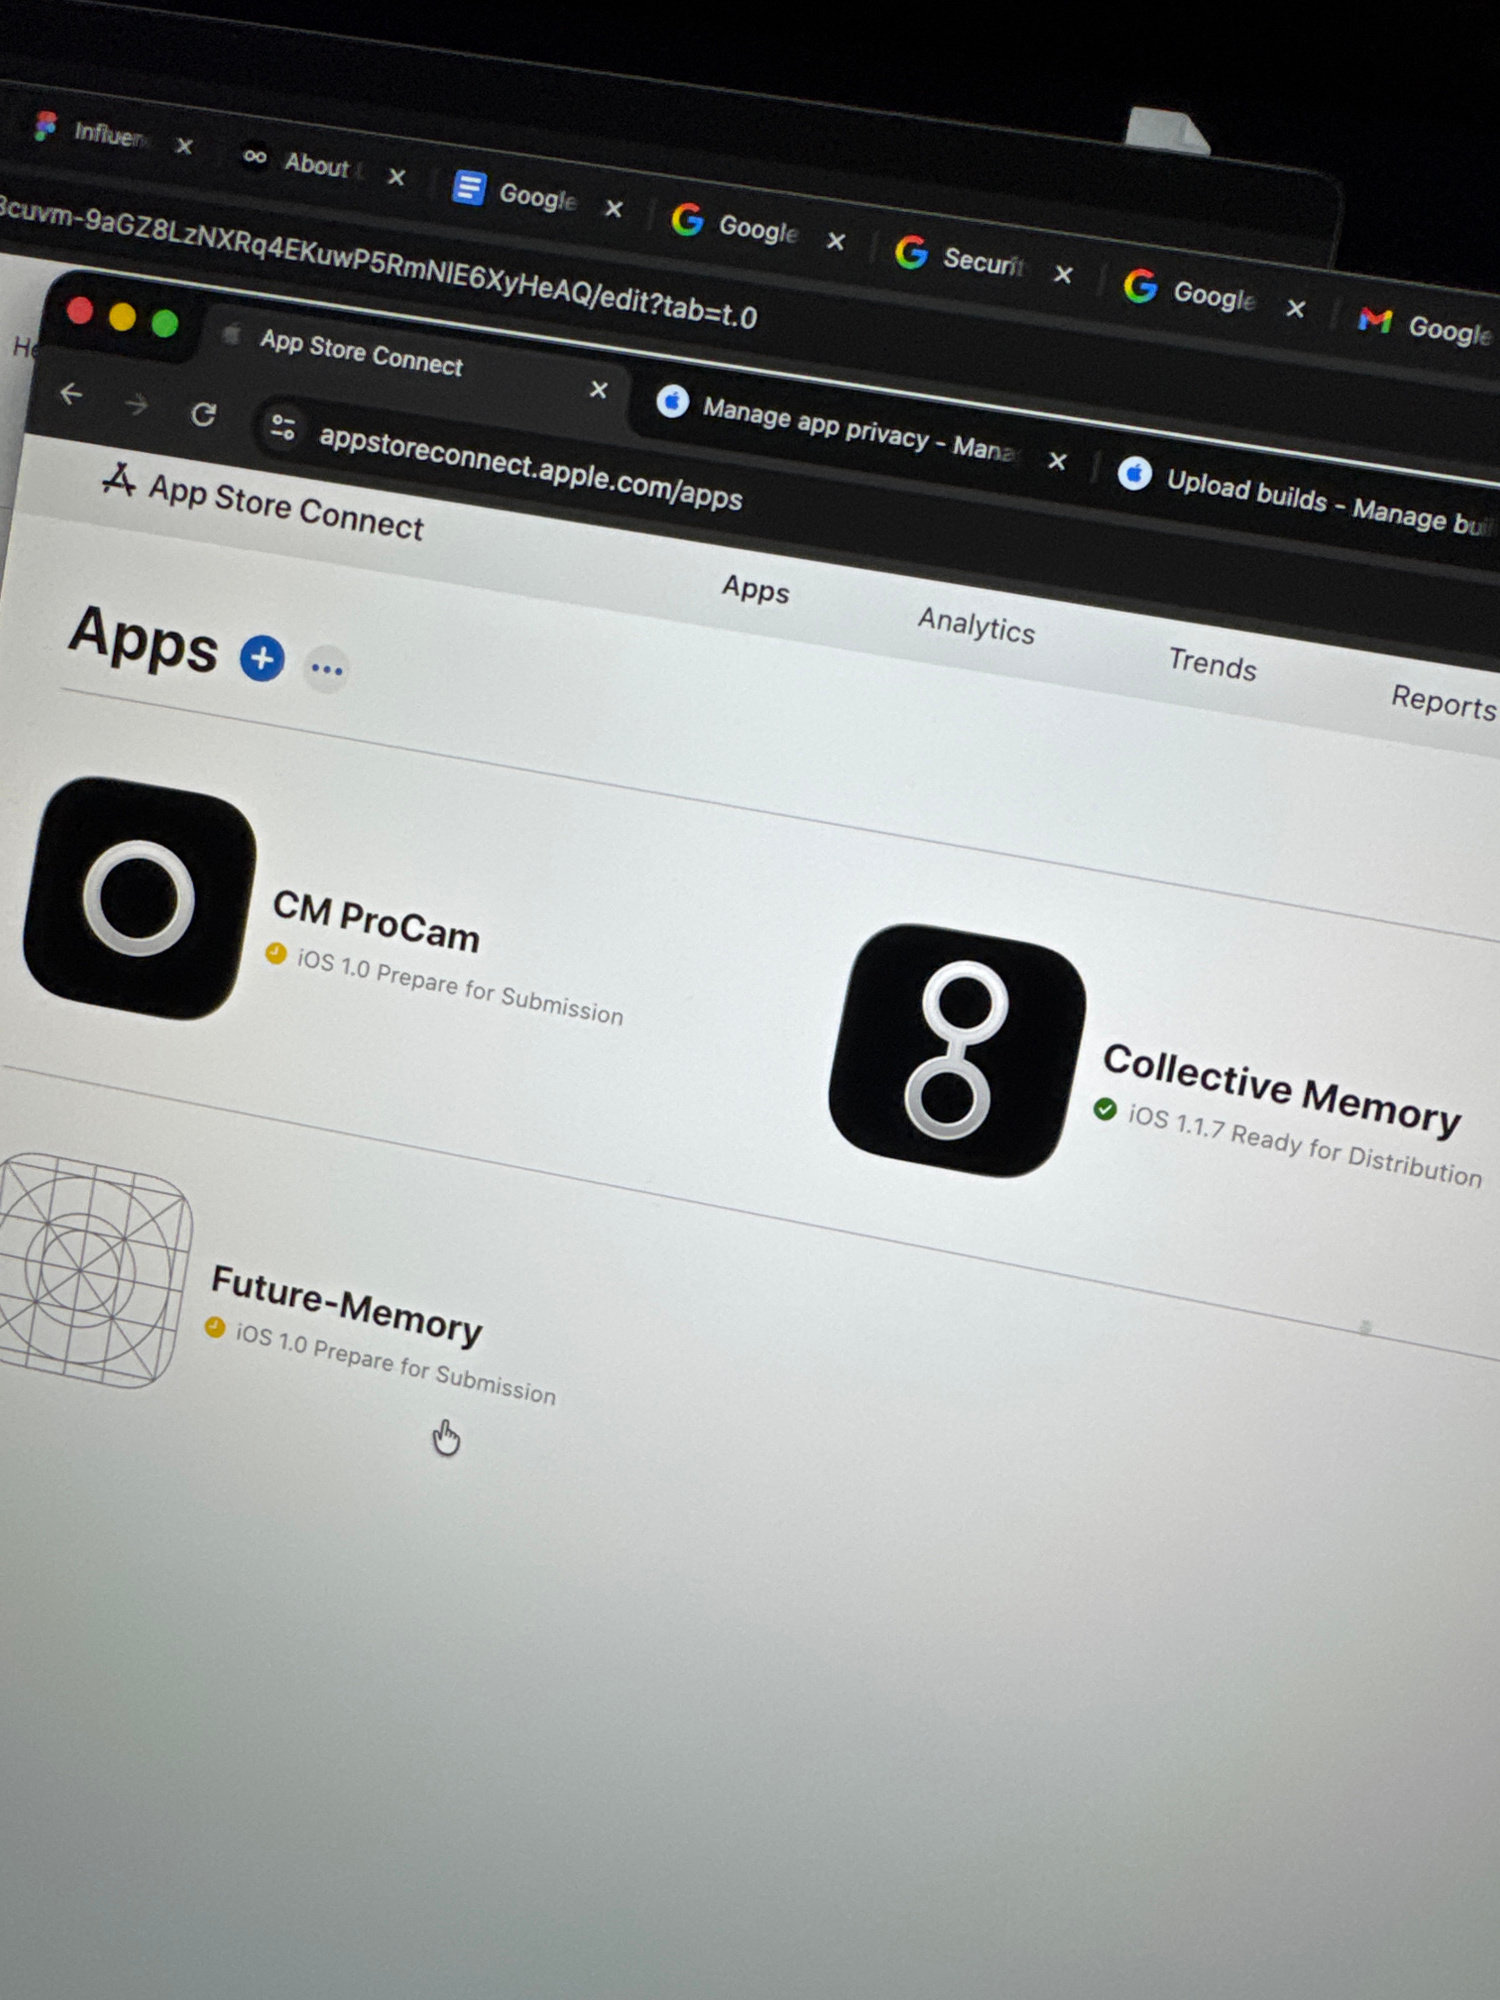Open the Trends section

tap(1212, 665)
